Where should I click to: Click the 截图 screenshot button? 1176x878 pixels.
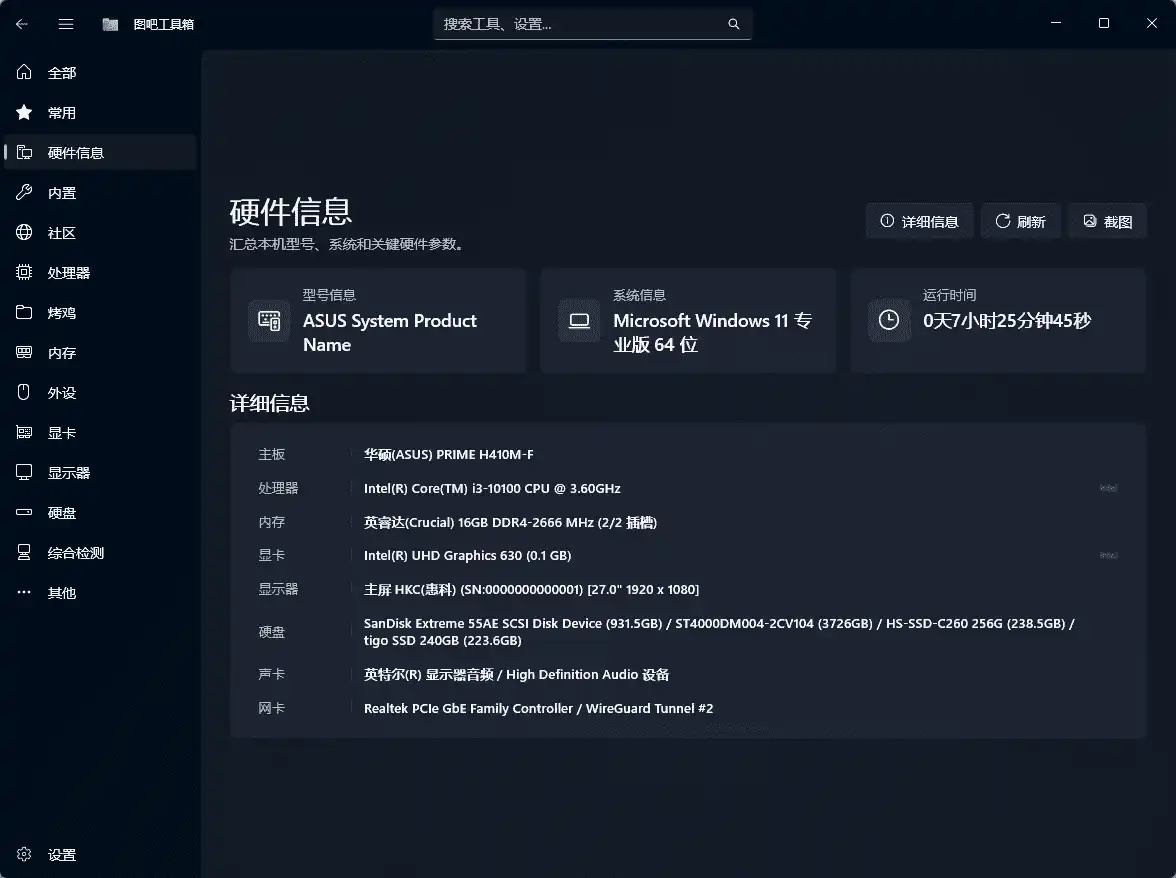coord(1108,221)
